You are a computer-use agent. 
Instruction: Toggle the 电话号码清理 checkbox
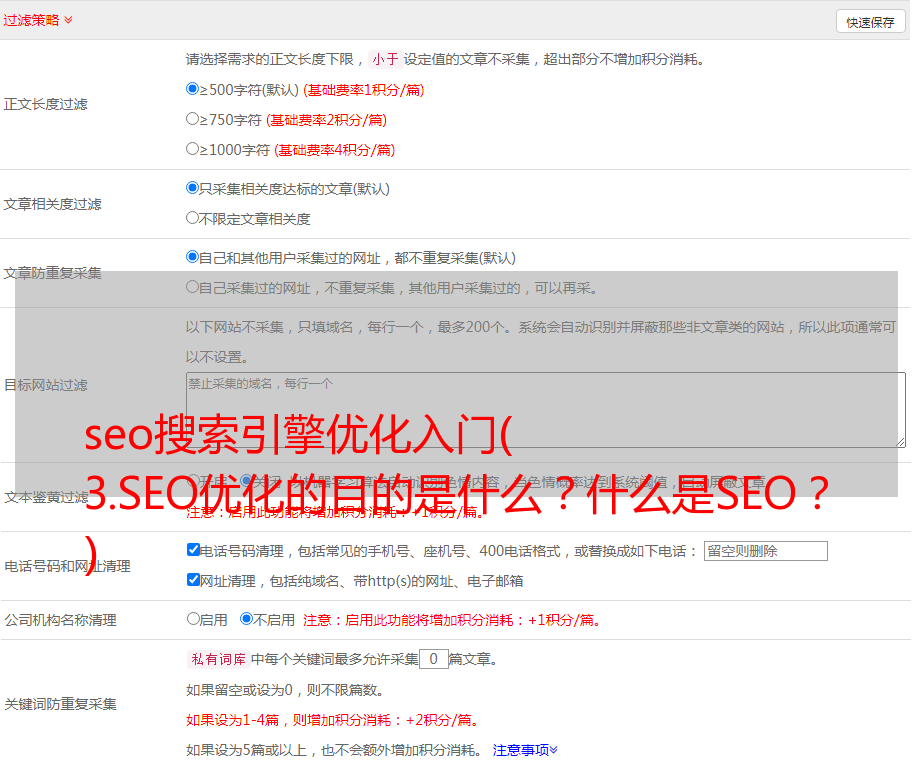click(x=193, y=550)
